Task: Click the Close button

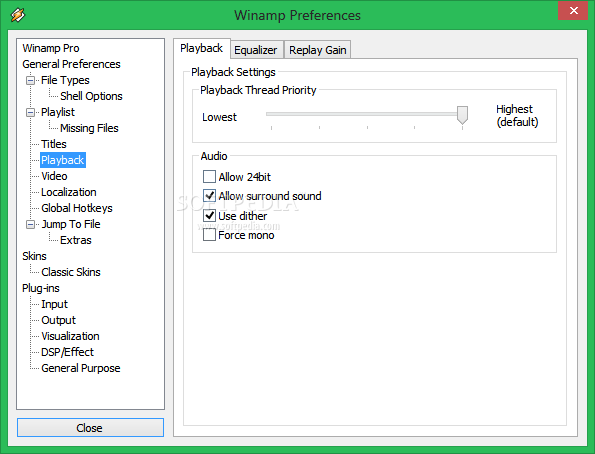Action: [90, 428]
